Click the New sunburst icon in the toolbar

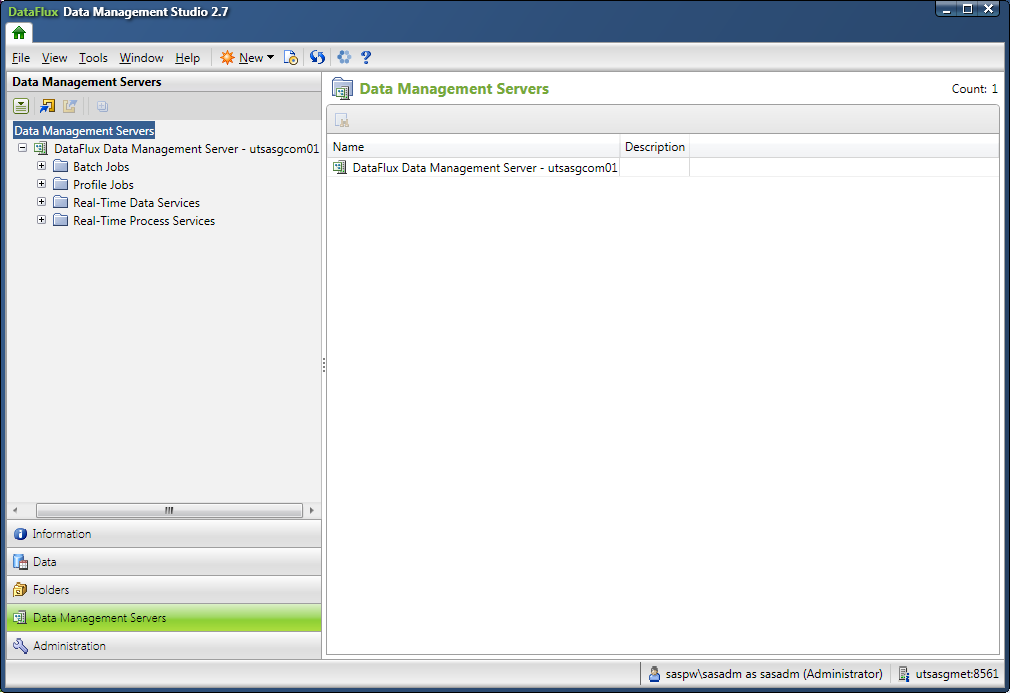click(x=227, y=57)
